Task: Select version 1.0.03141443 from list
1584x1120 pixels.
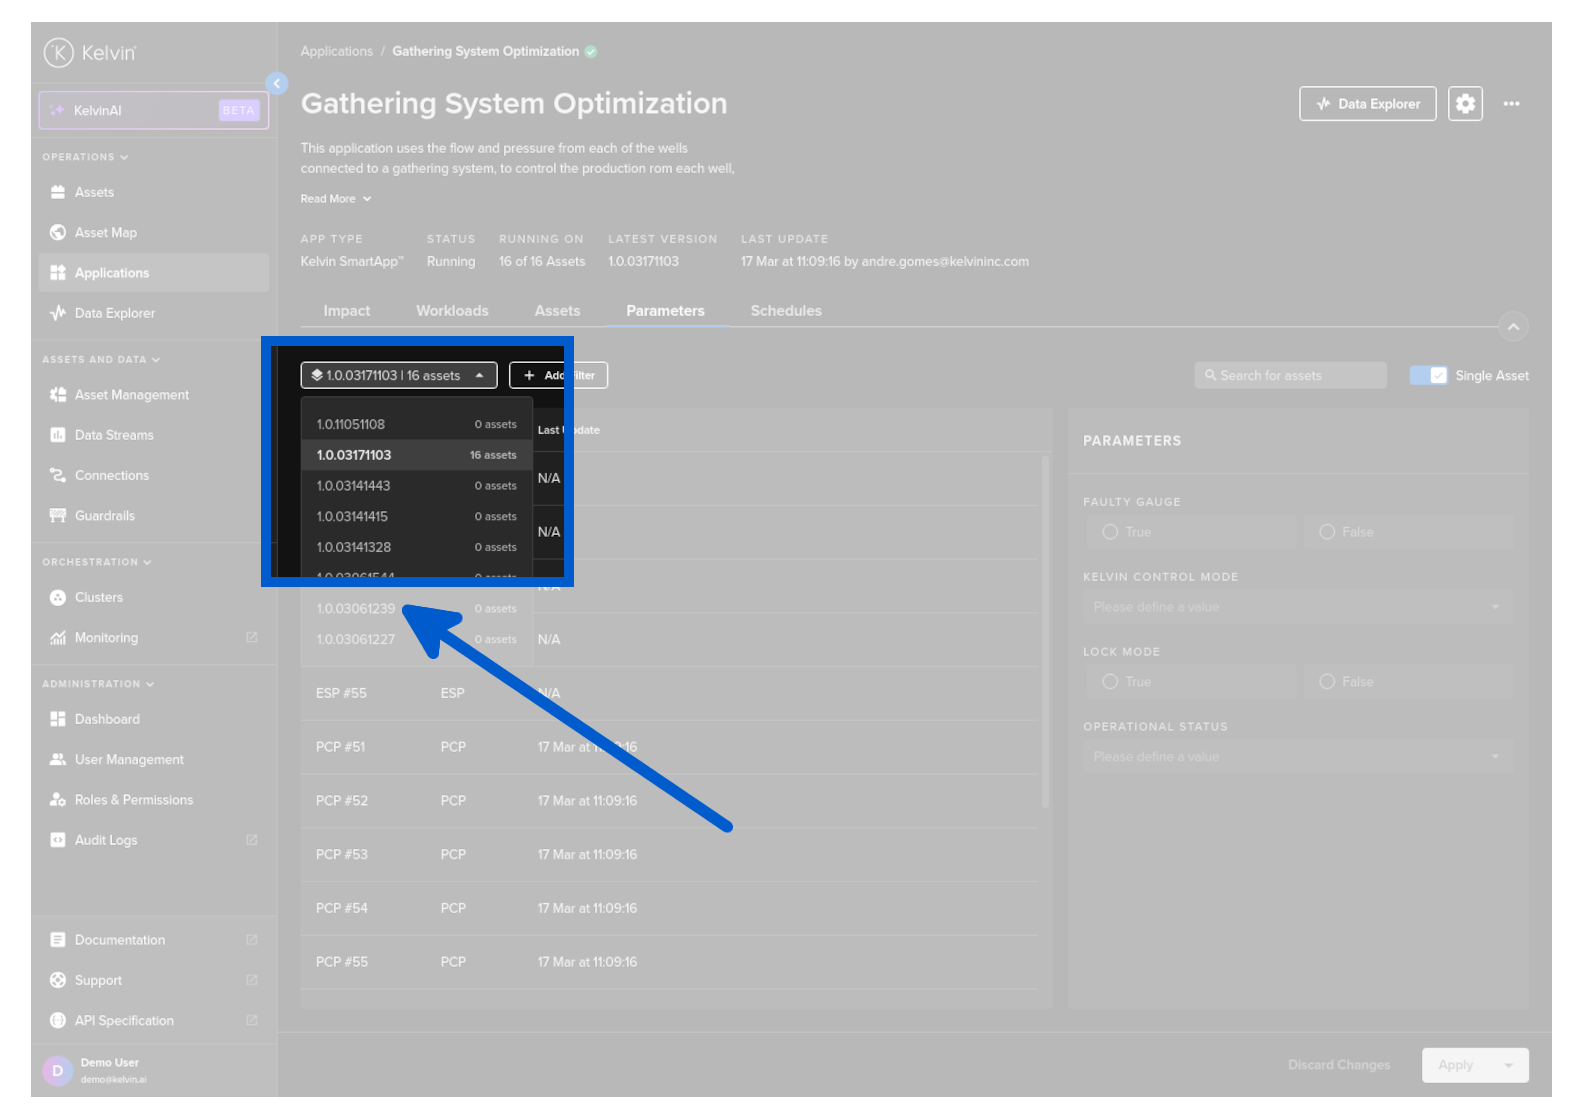Action: [354, 486]
